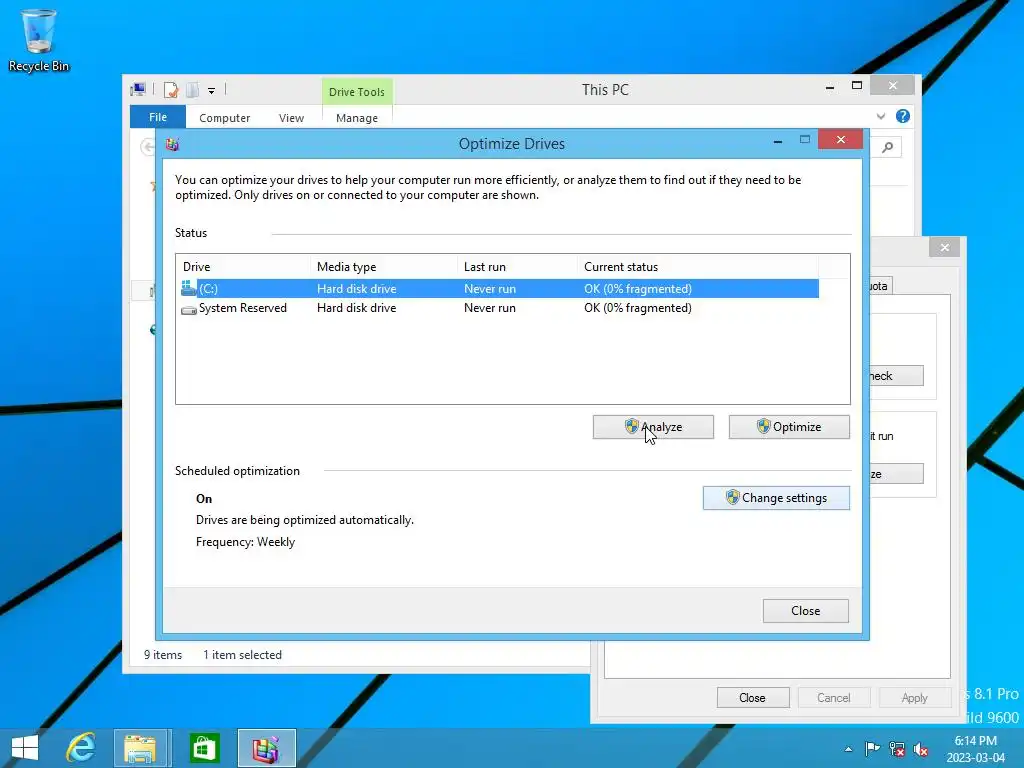Click the Optimize Drives title bar icon

172,144
